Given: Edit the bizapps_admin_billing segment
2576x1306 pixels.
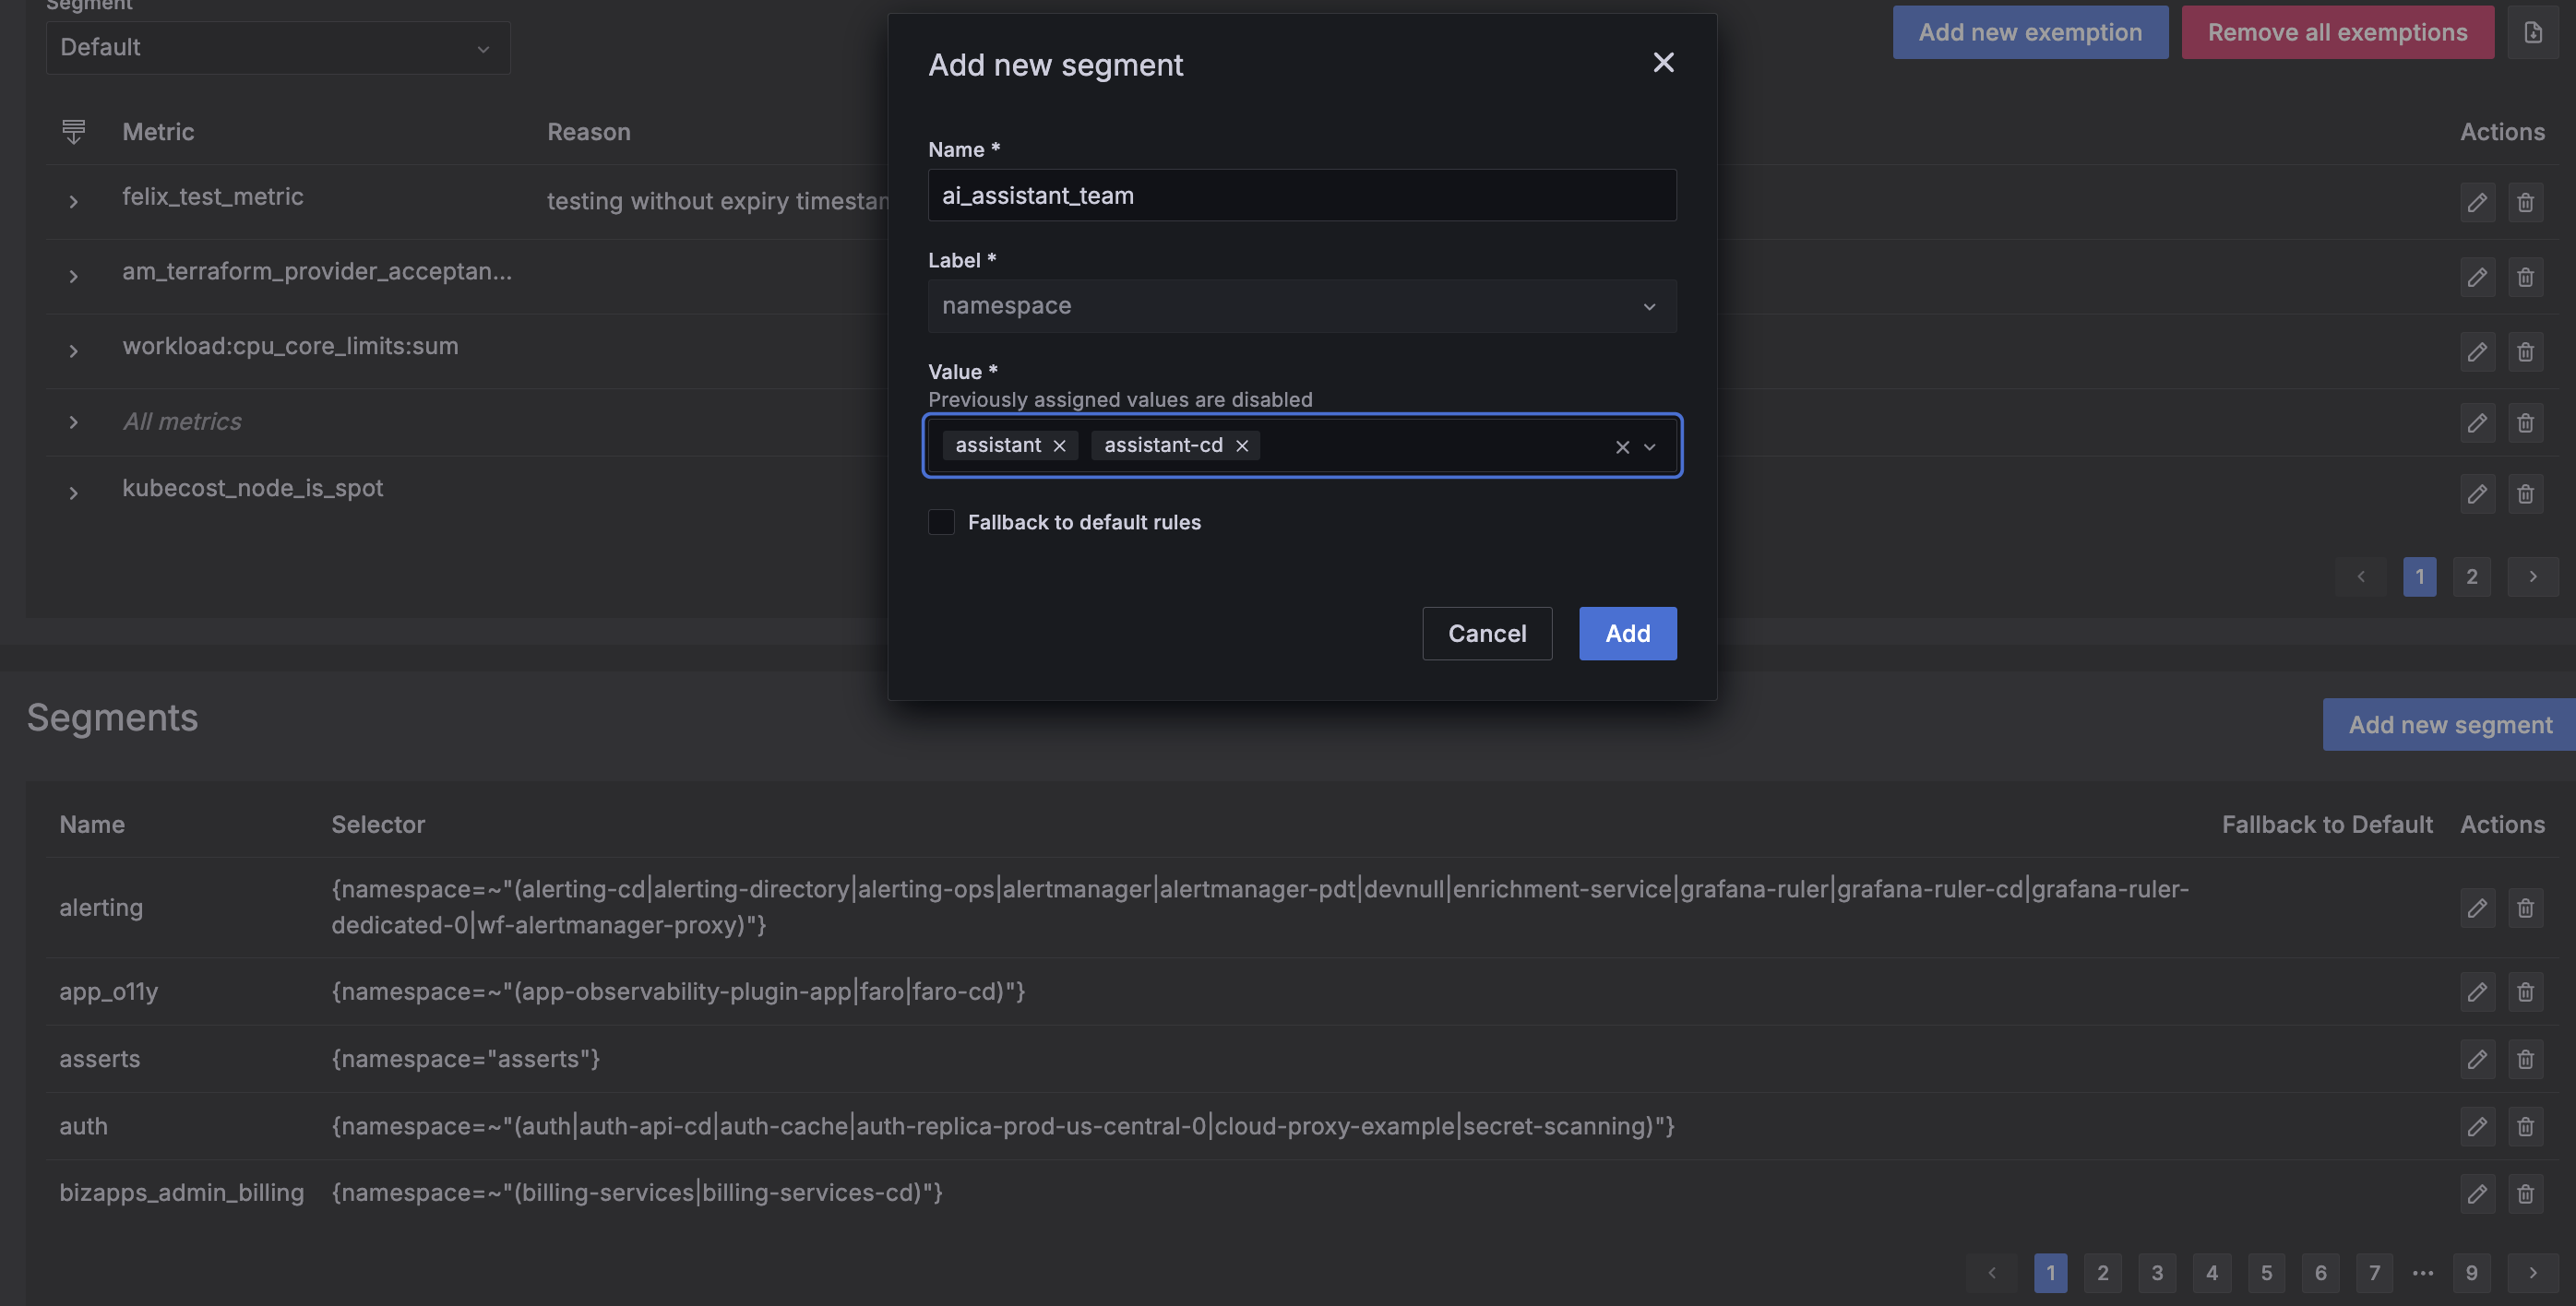Looking at the screenshot, I should tap(2477, 1193).
